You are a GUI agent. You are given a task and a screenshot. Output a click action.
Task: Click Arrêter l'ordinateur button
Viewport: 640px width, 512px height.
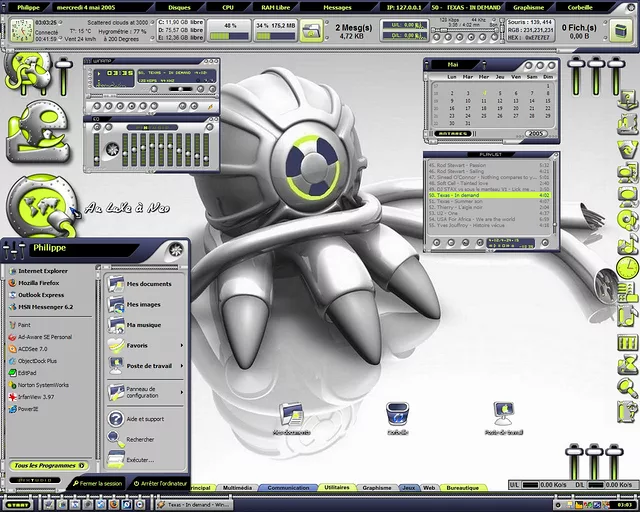[159, 483]
